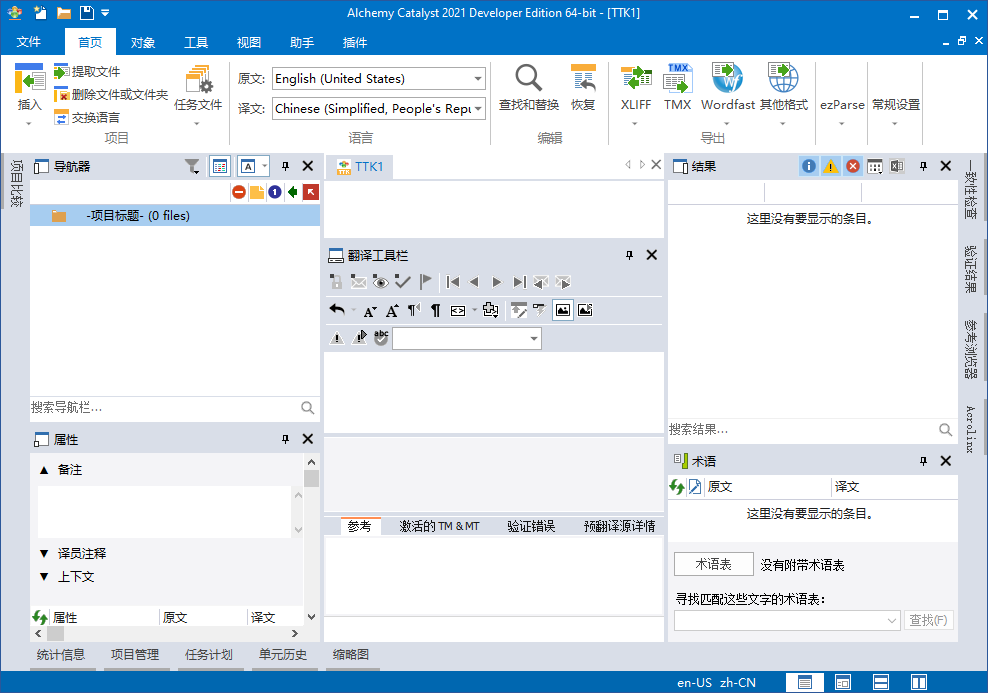988x693 pixels.
Task: Open the 项目管理 project management bottom tab
Action: point(135,655)
